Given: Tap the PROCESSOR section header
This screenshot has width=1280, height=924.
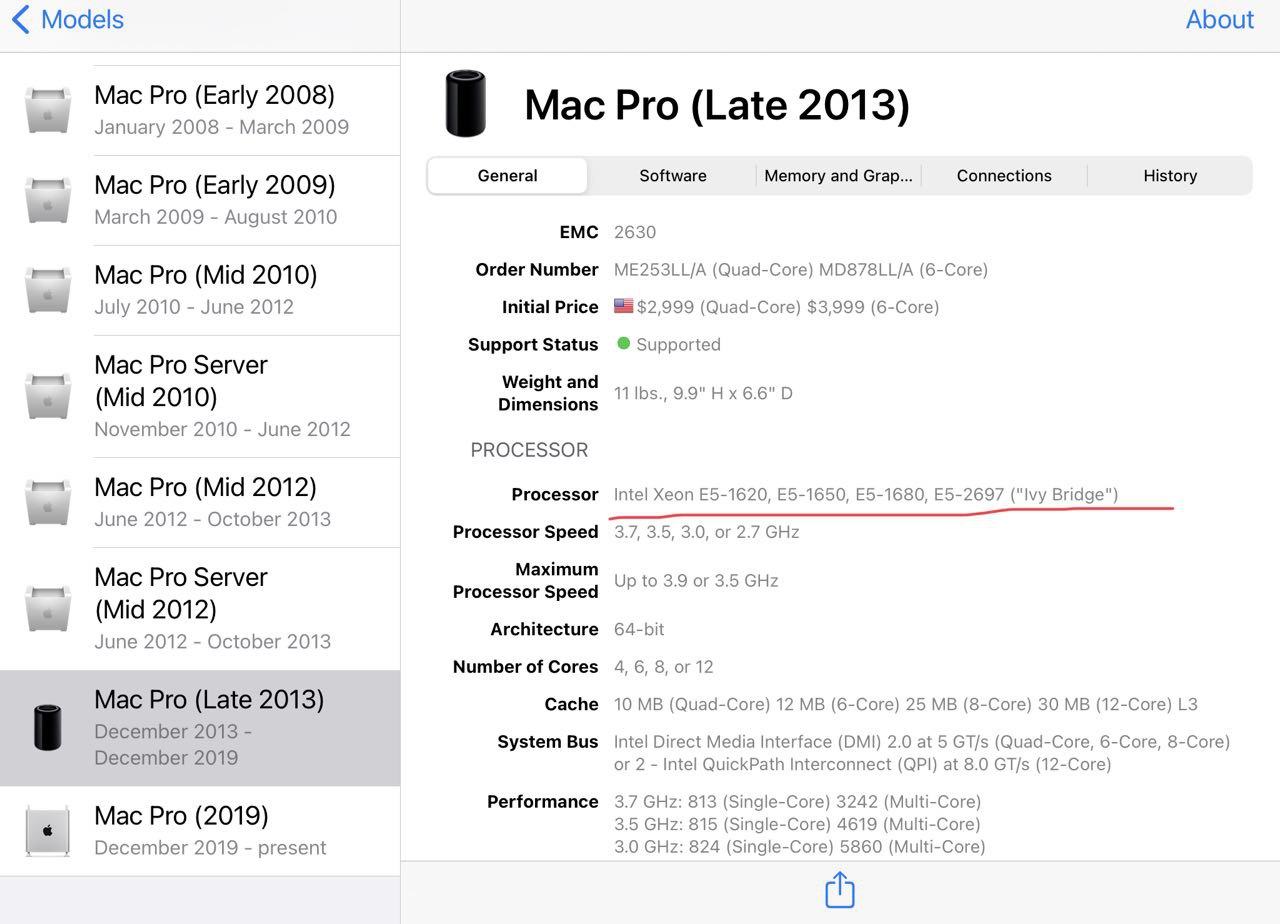Looking at the screenshot, I should click(529, 450).
